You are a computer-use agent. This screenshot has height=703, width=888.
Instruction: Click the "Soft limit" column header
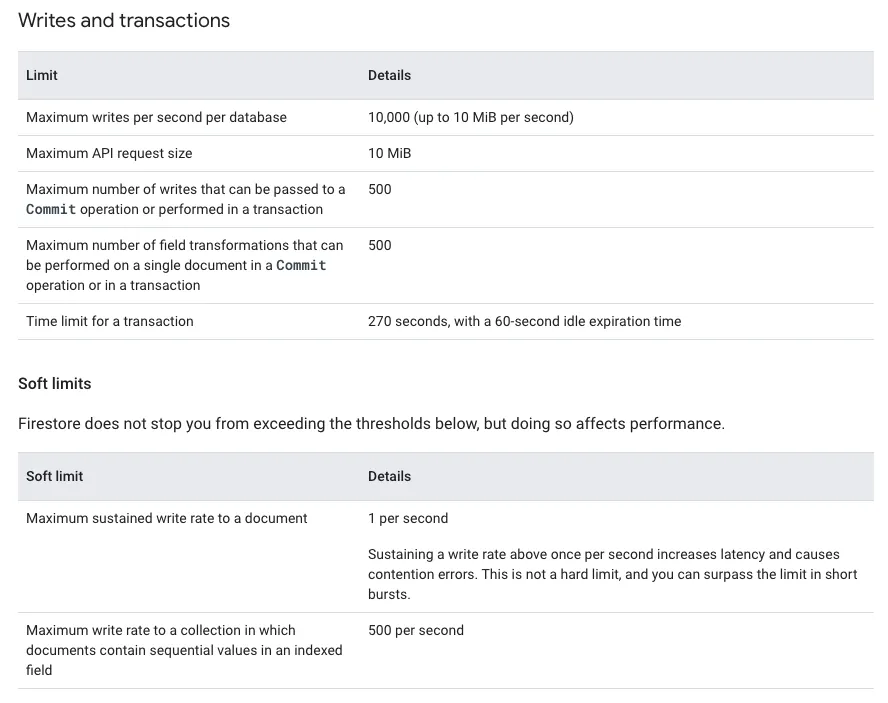[54, 476]
